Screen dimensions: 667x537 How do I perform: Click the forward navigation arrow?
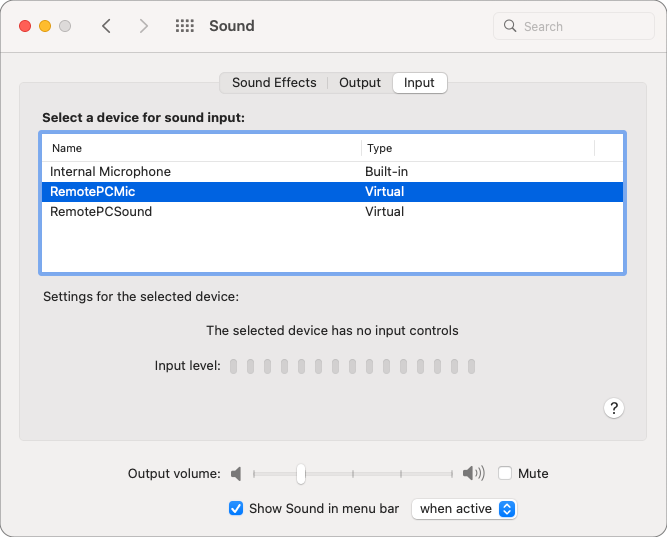[x=144, y=26]
